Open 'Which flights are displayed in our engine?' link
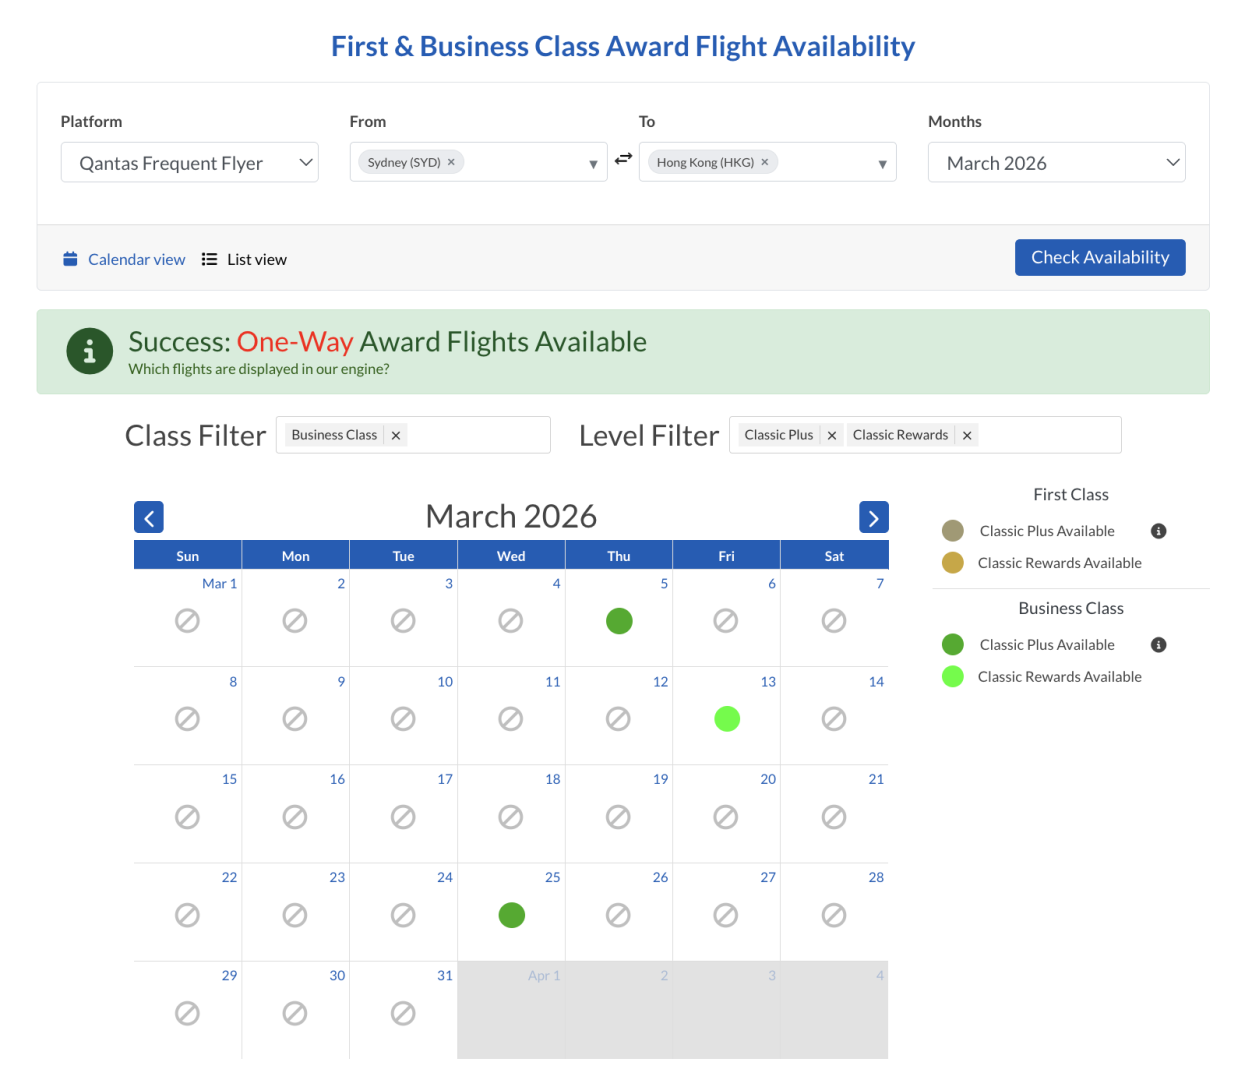This screenshot has height=1080, width=1245. pyautogui.click(x=259, y=369)
